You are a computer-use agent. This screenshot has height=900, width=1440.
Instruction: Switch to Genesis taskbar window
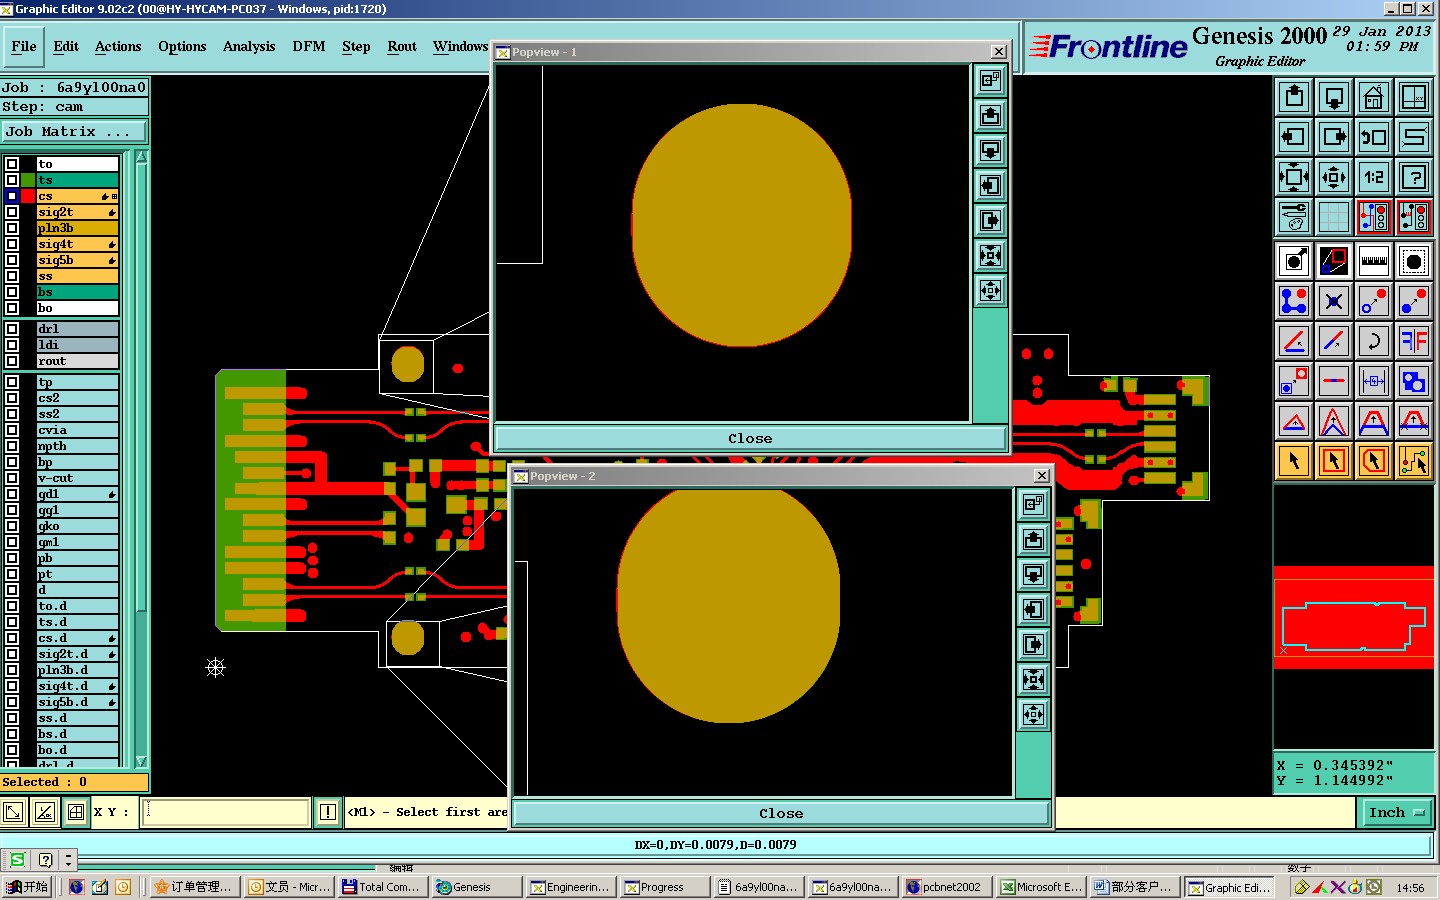[476, 887]
